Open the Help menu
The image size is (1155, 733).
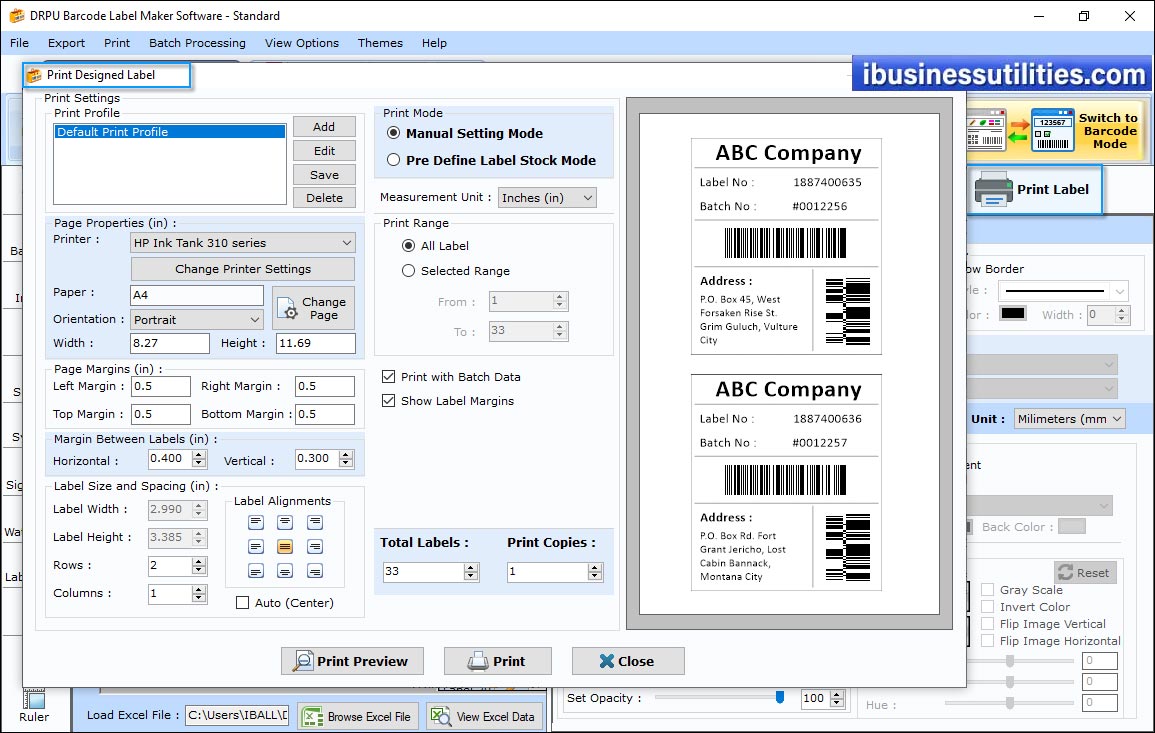click(435, 43)
